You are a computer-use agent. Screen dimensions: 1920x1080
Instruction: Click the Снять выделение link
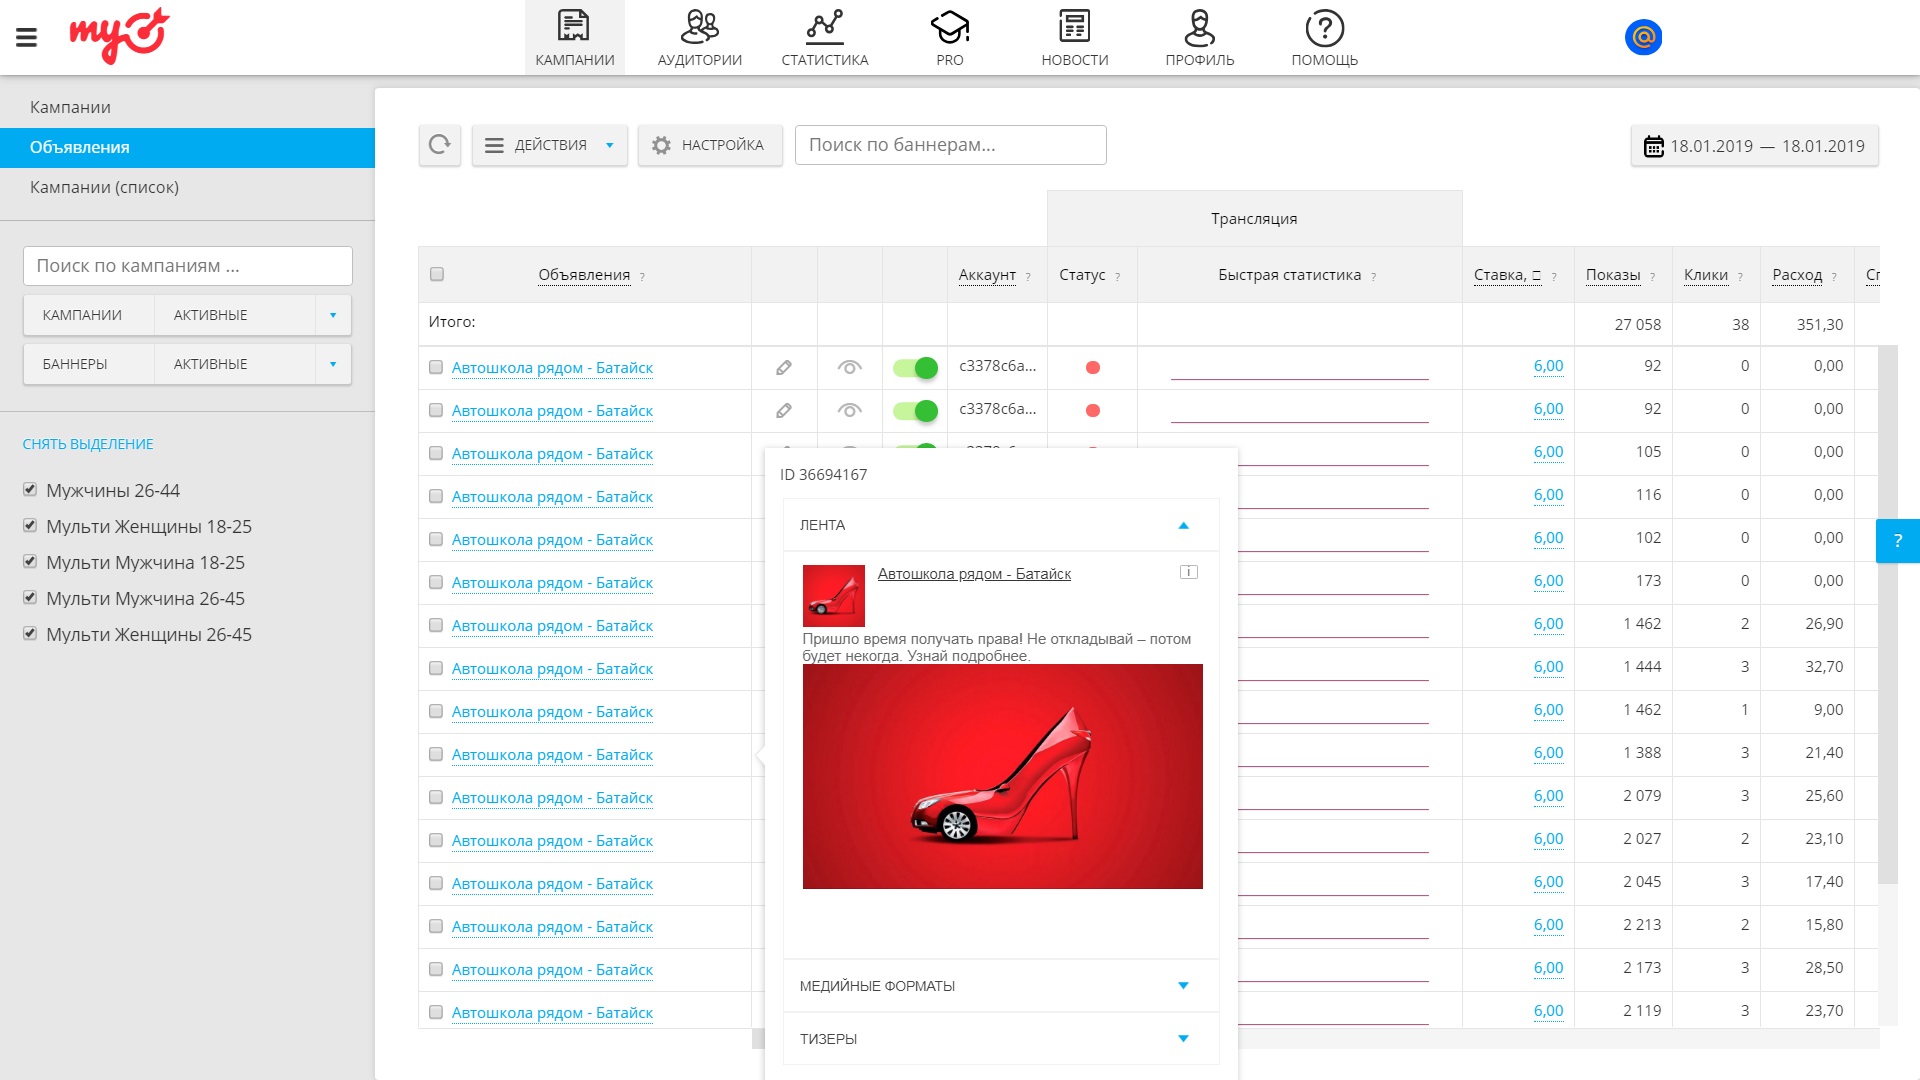[x=88, y=444]
